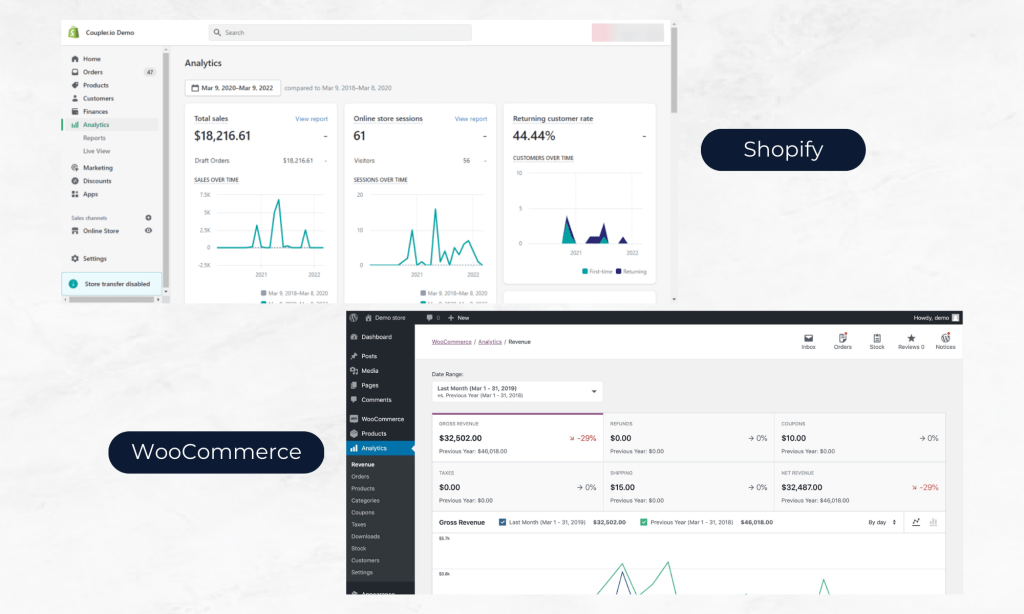The height and width of the screenshot is (614, 1024).
Task: Switch to line chart view icon
Action: coord(916,522)
